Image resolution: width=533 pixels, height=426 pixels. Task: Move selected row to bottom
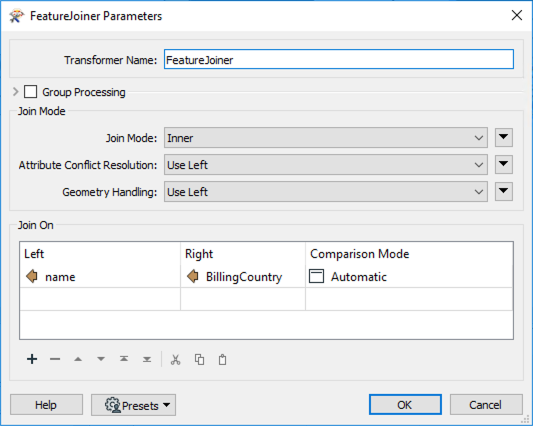147,359
